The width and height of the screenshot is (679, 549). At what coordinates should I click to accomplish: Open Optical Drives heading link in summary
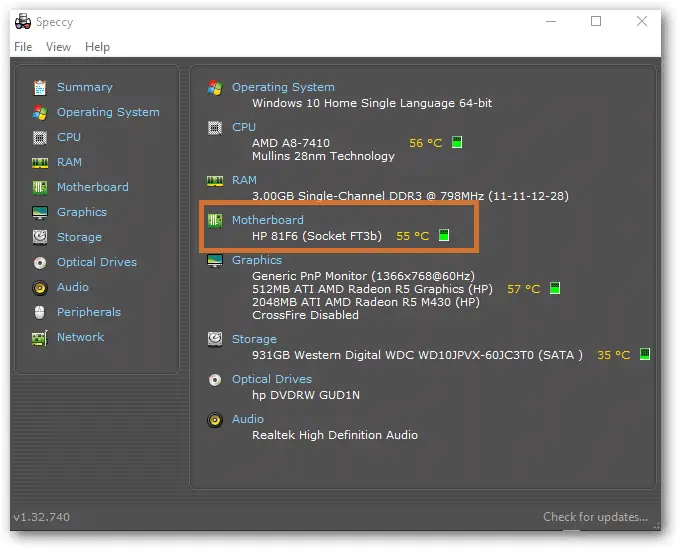[x=272, y=379]
